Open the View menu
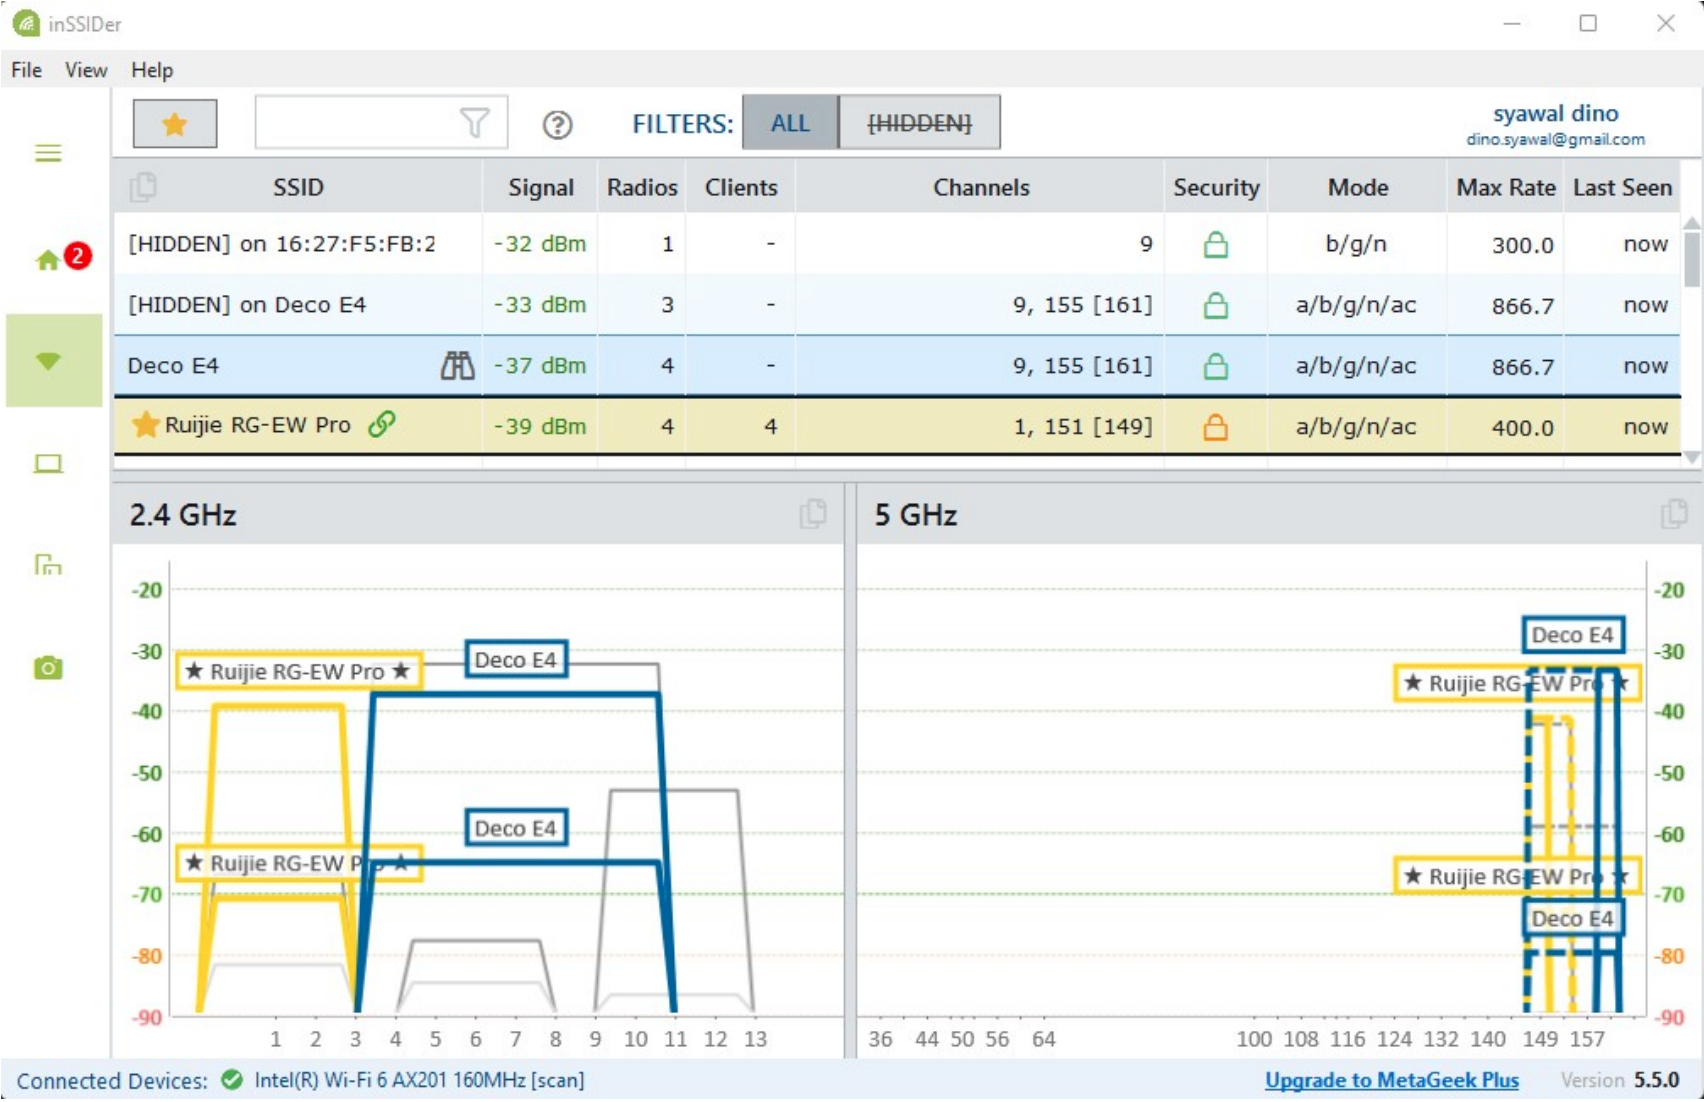 click(x=86, y=70)
